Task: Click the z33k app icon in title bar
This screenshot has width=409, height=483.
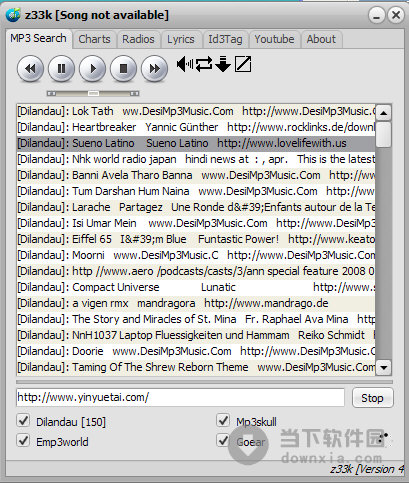Action: coord(13,15)
